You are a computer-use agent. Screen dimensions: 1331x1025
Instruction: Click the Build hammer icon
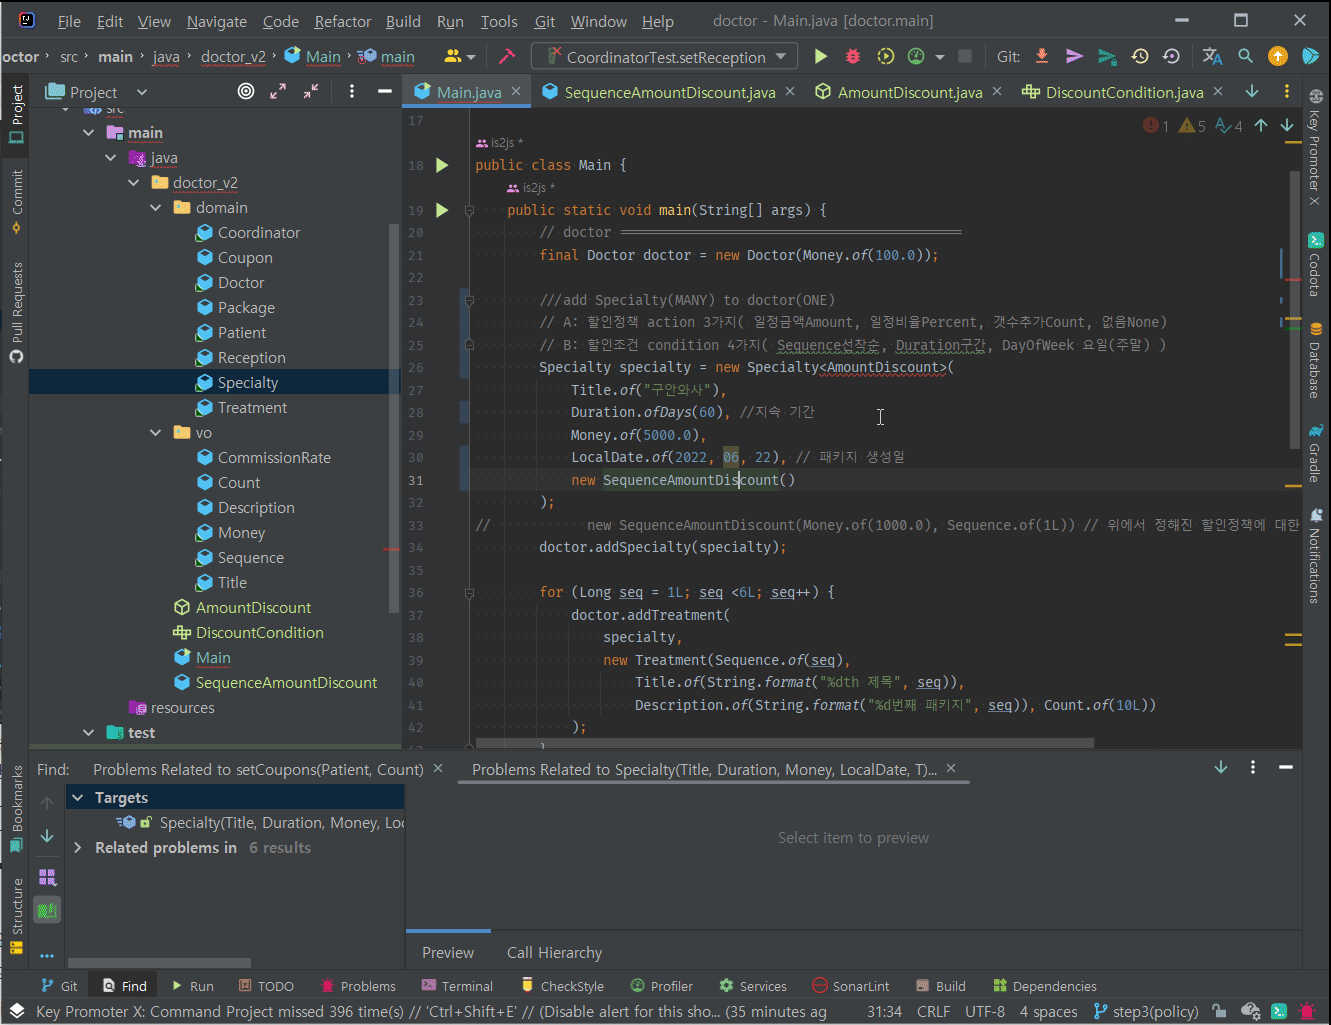coord(507,57)
